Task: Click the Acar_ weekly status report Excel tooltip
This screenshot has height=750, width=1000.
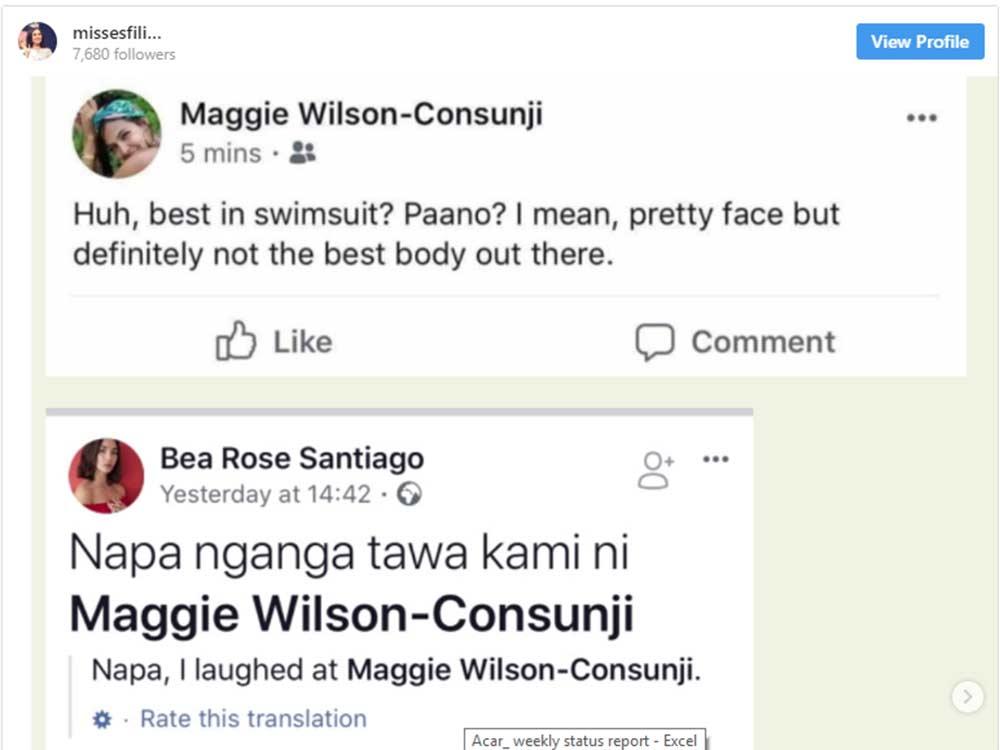Action: [585, 741]
